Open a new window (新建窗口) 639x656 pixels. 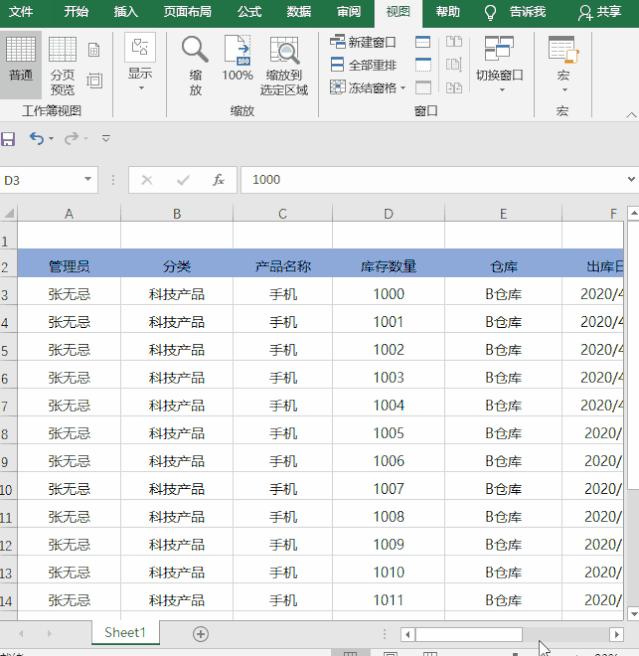tap(363, 42)
